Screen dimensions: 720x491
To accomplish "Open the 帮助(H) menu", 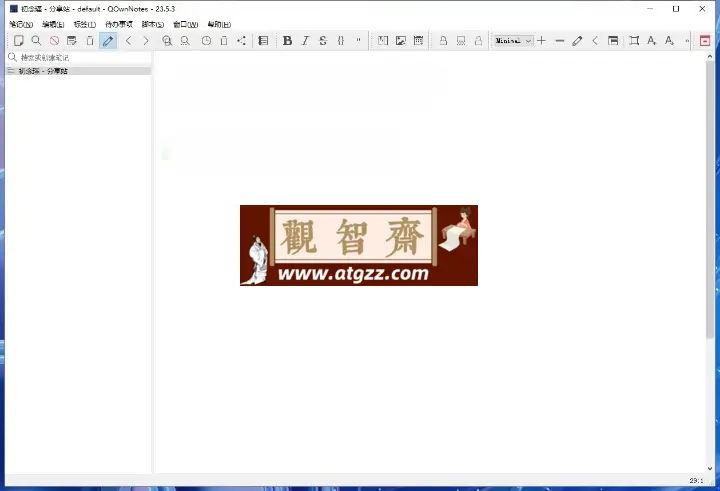I will point(219,24).
